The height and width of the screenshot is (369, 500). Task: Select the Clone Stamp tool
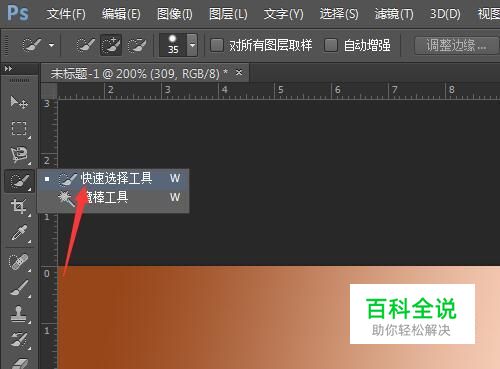tap(19, 314)
